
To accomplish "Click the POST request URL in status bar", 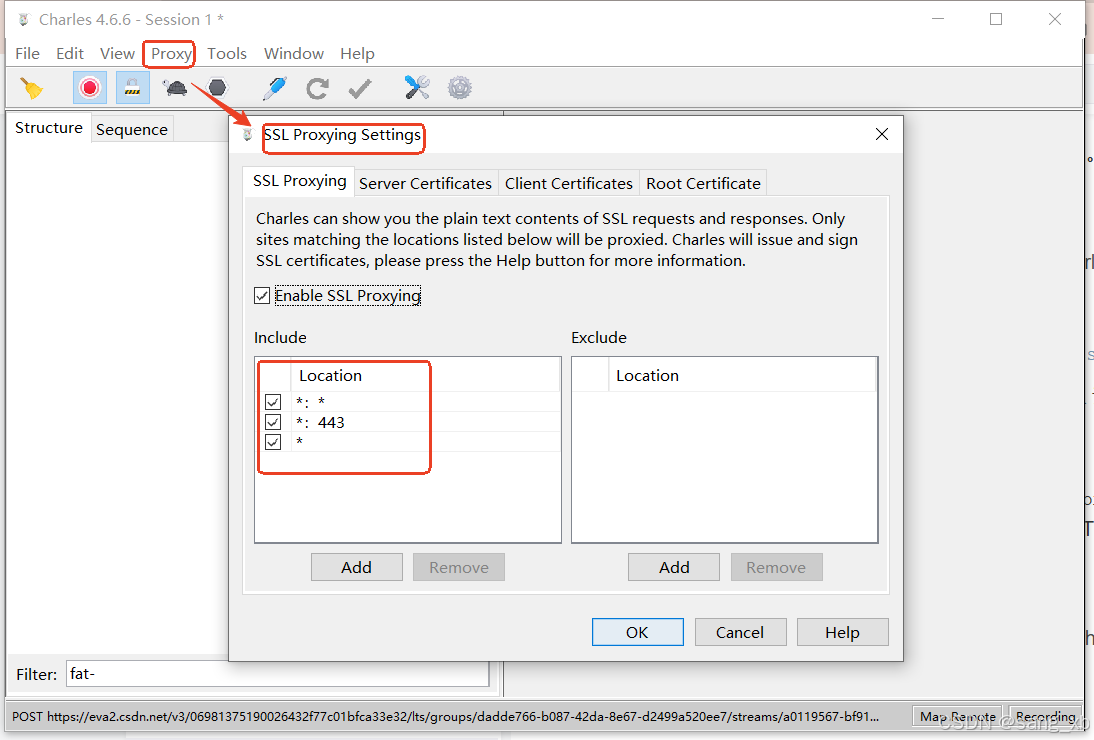I will (x=445, y=716).
